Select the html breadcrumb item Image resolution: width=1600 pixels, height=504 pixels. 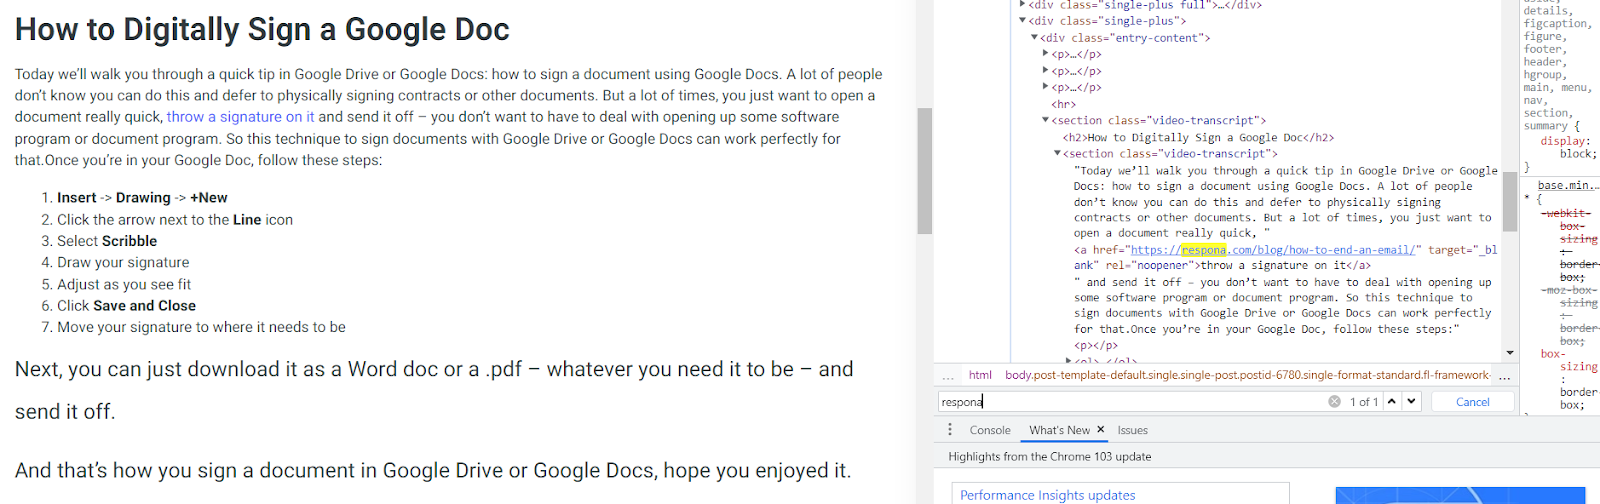pos(980,376)
